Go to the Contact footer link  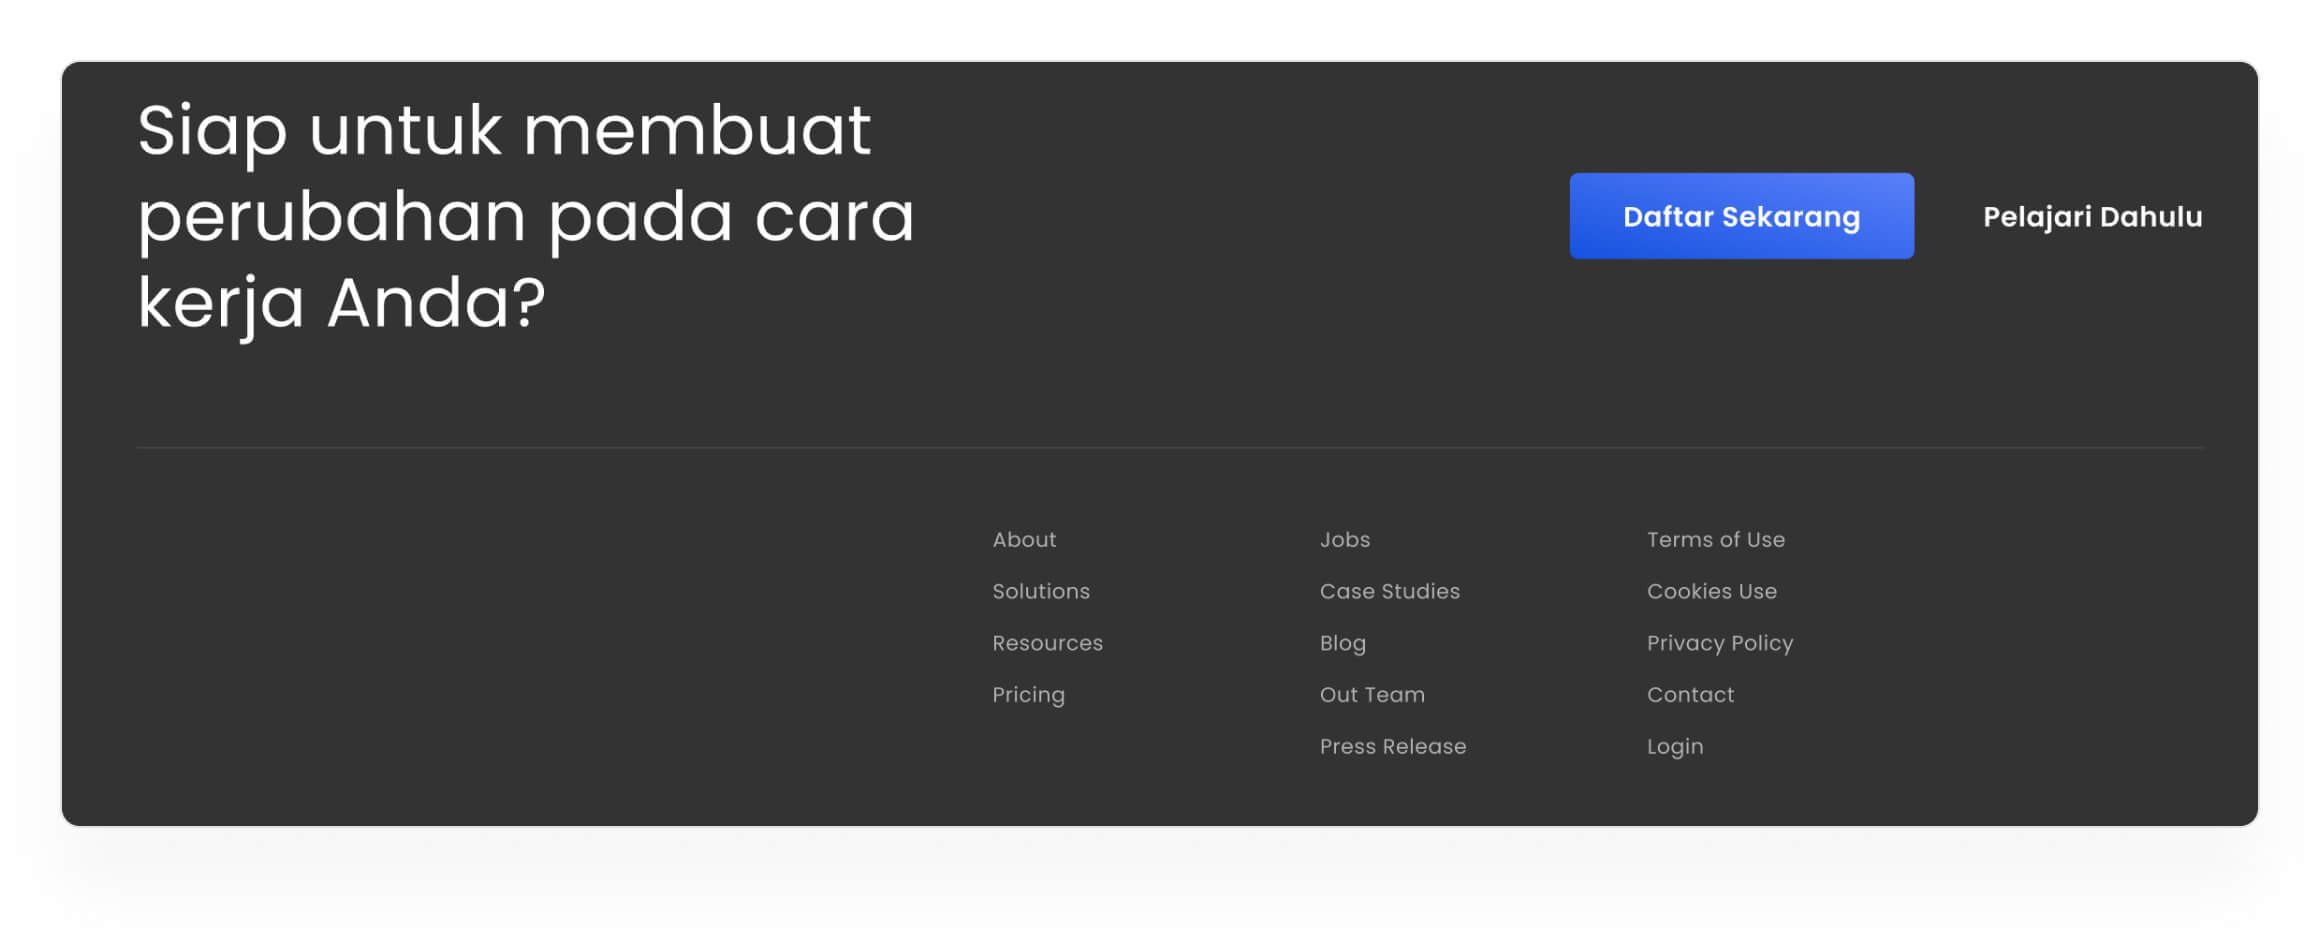coord(1690,695)
